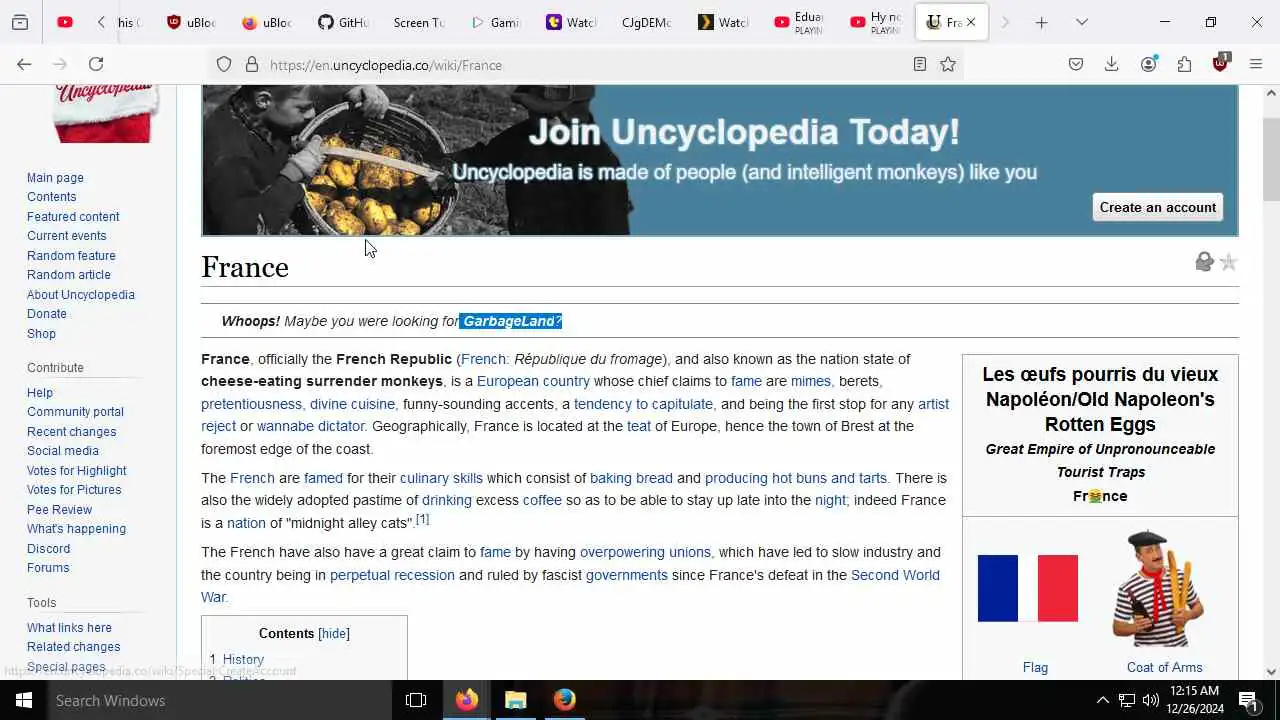The image size is (1280, 720).
Task: Open the uBlock Origin toolbar icon
Action: (1221, 64)
